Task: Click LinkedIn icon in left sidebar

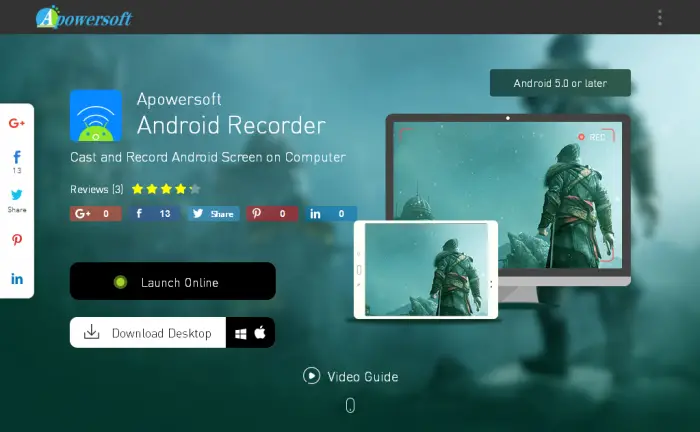Action: coord(17,279)
